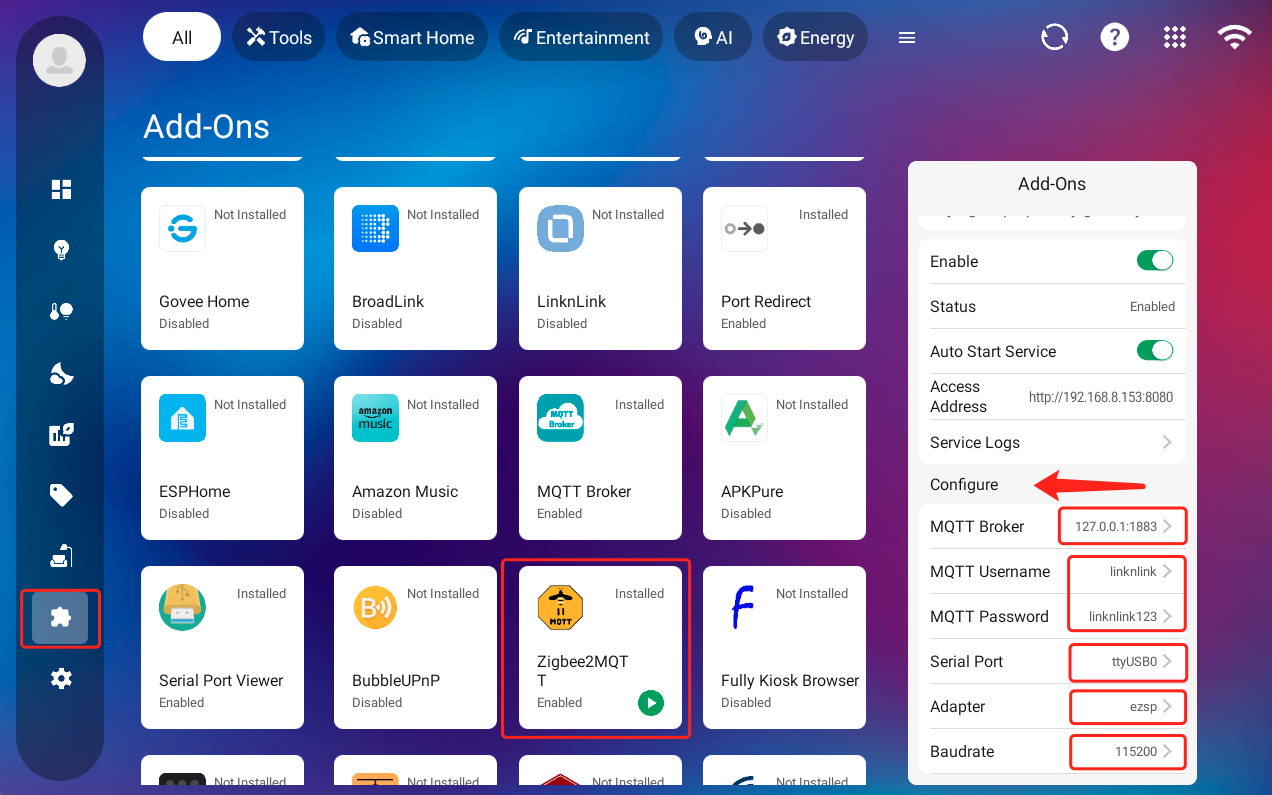Viewport: 1272px width, 795px height.
Task: Open the Add-Ons puzzle icon in sidebar
Action: coord(60,618)
